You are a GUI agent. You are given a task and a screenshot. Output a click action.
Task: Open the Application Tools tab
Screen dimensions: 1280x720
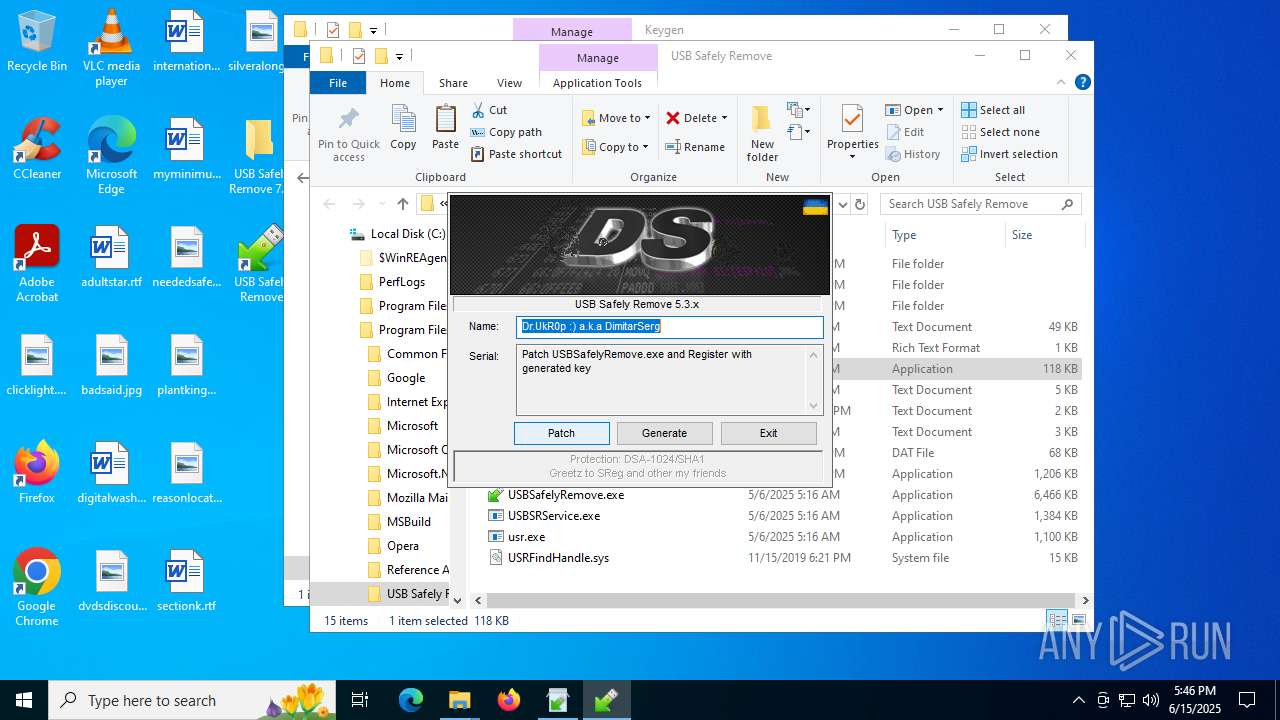click(597, 83)
